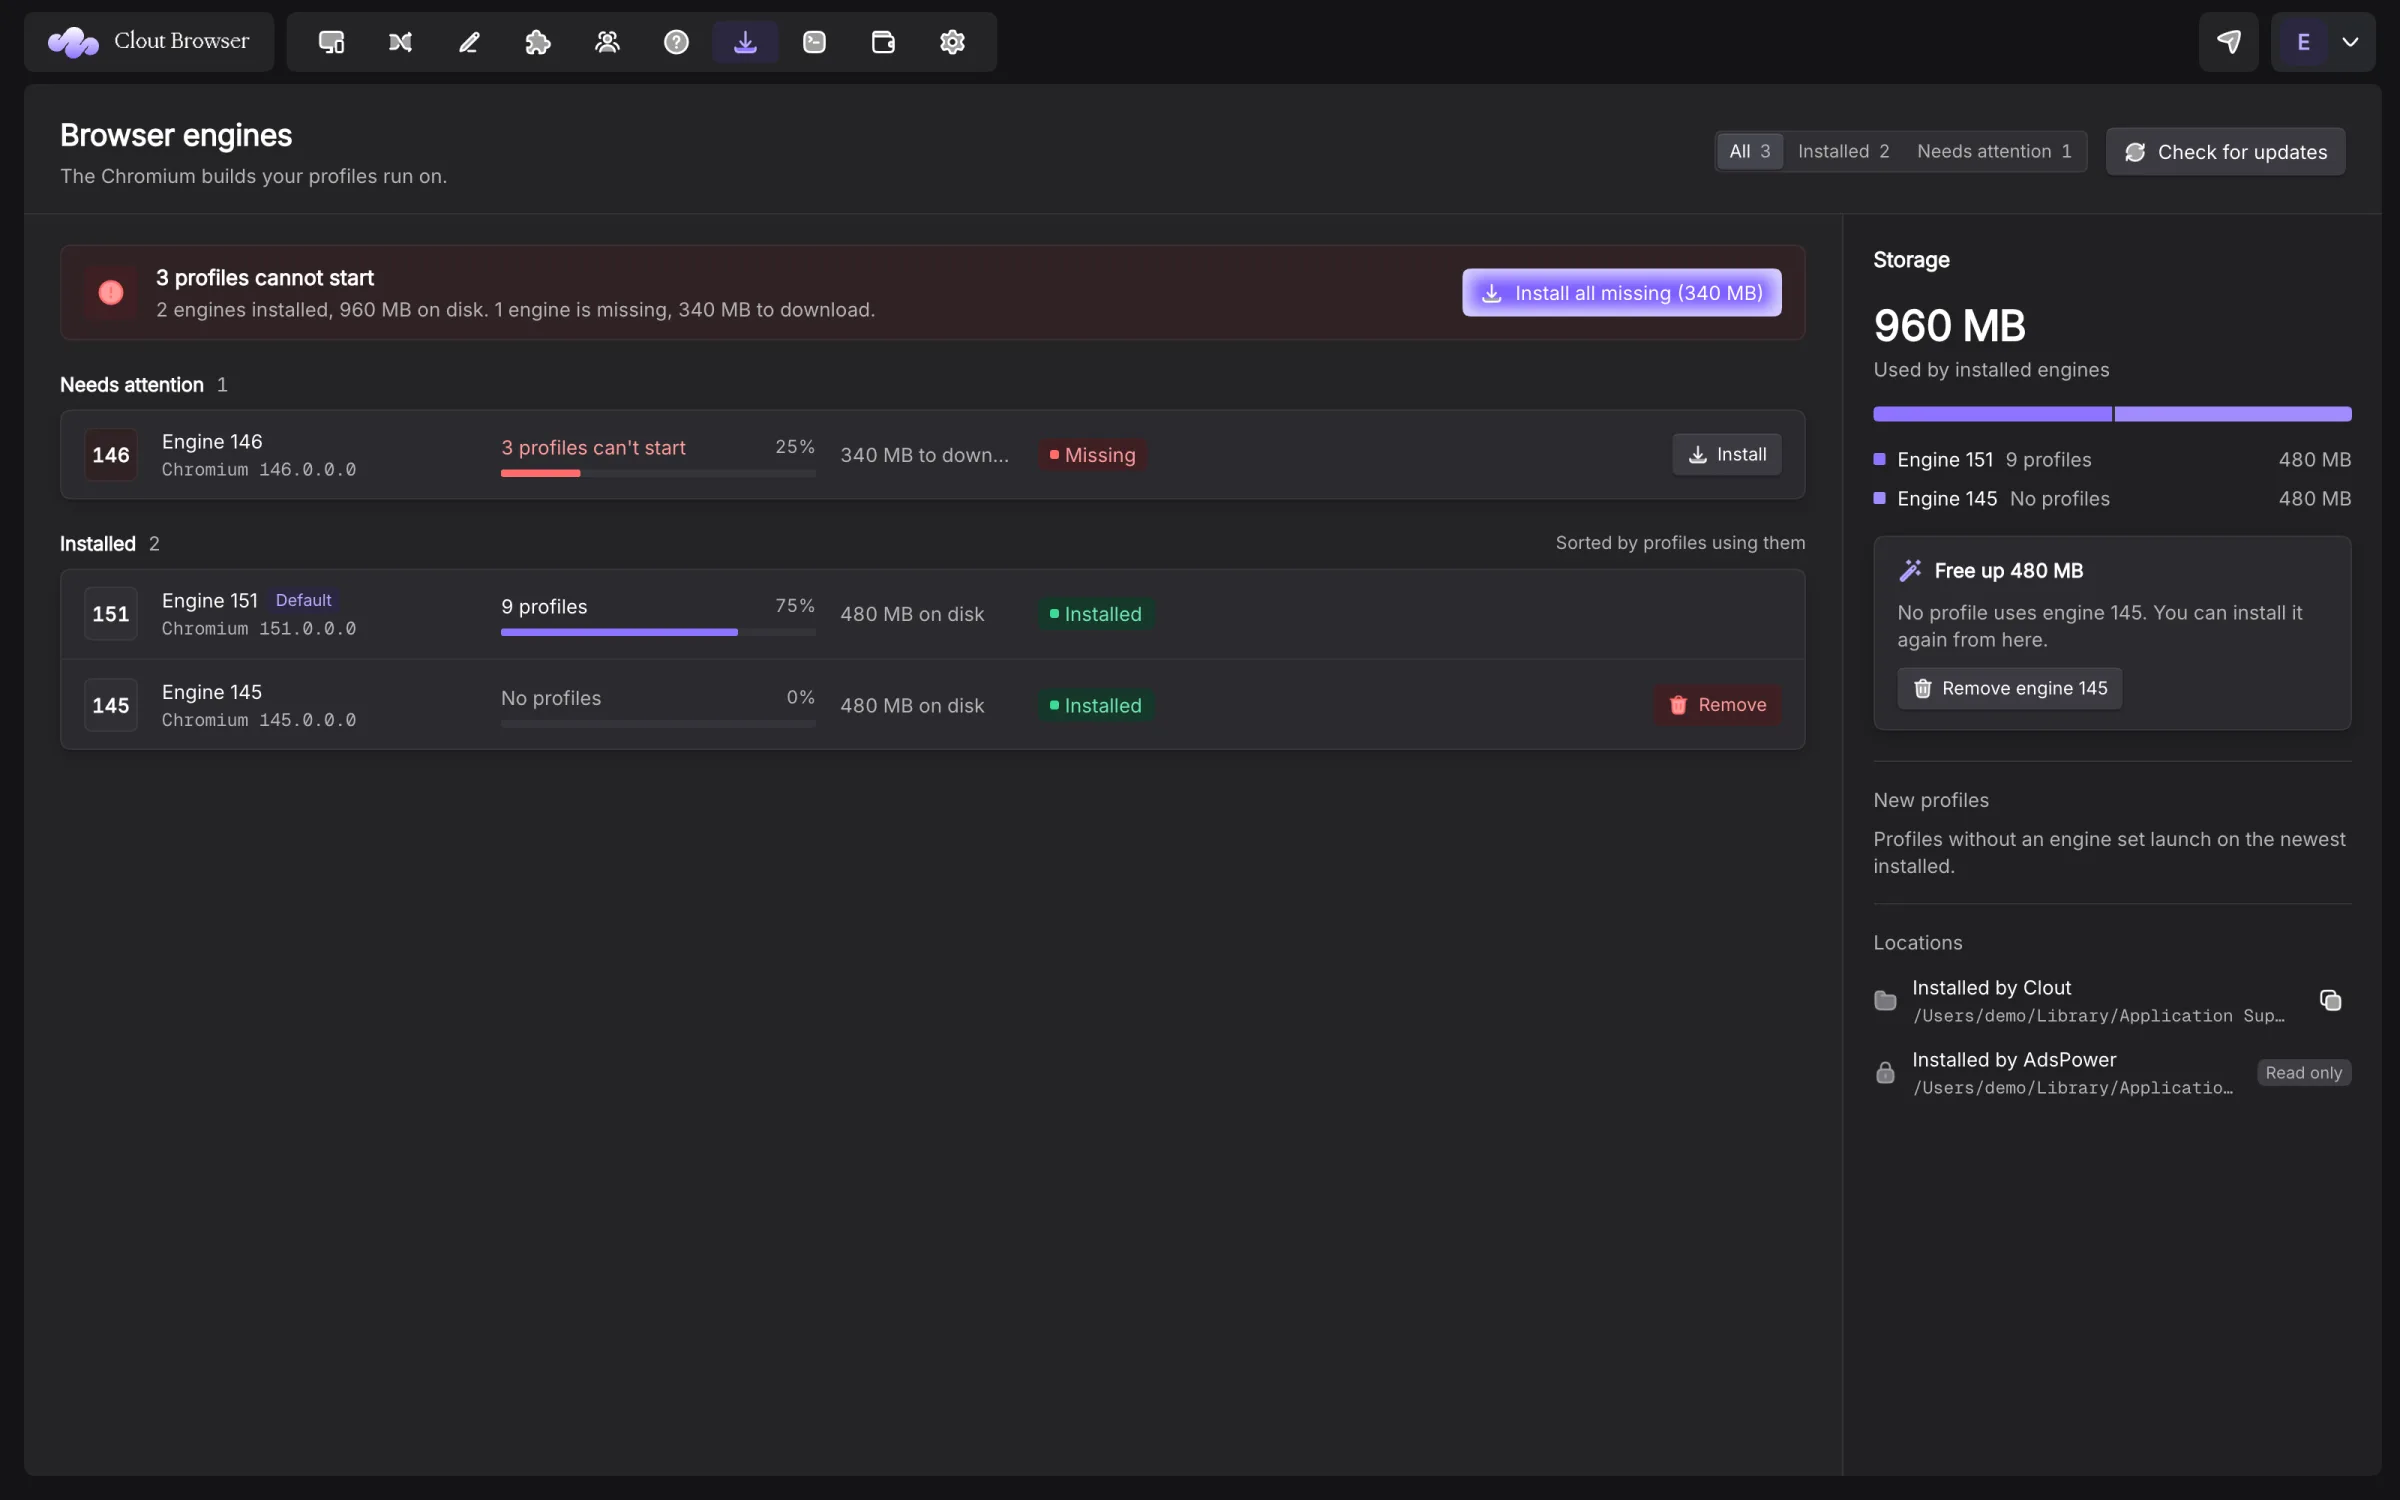Open the team members icon
The height and width of the screenshot is (1500, 2400).
607,42
